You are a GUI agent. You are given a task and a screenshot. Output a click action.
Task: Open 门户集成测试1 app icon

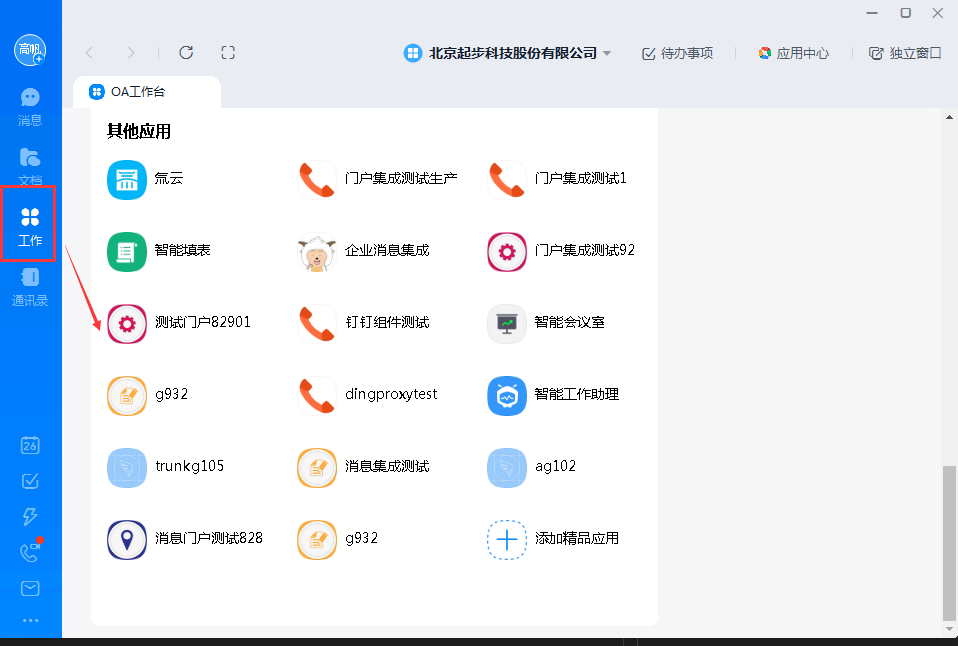506,180
